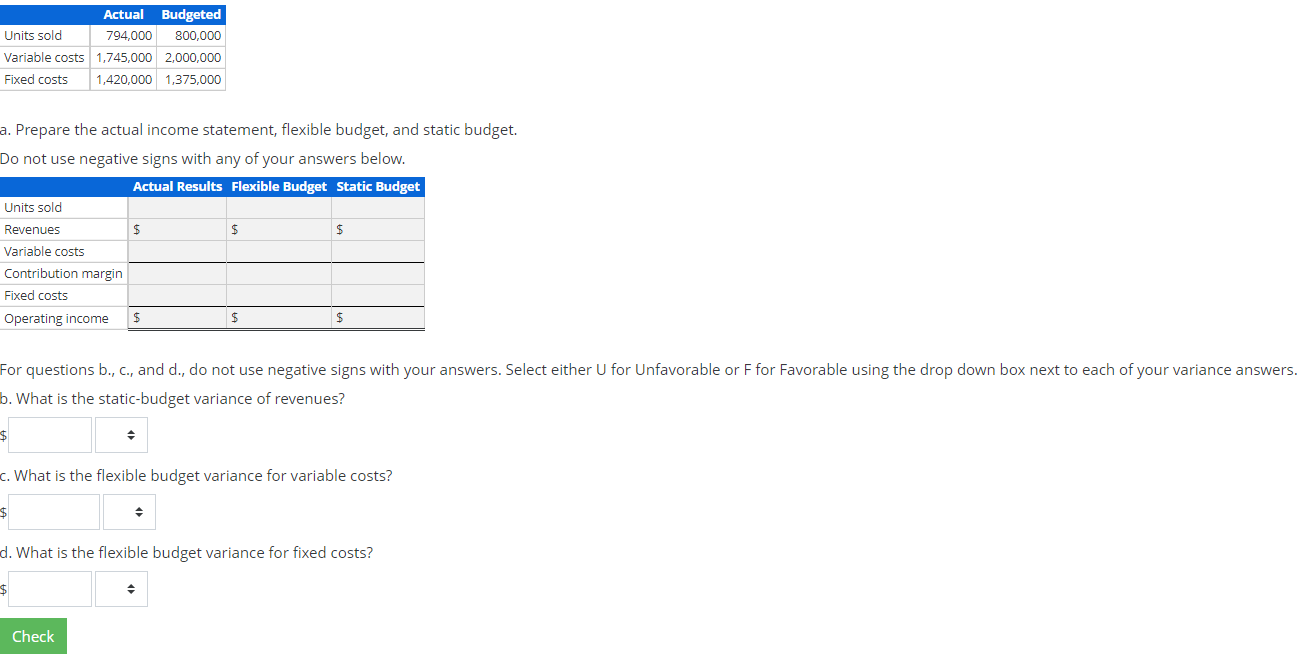Open the variance type dropdown for question c

point(129,511)
